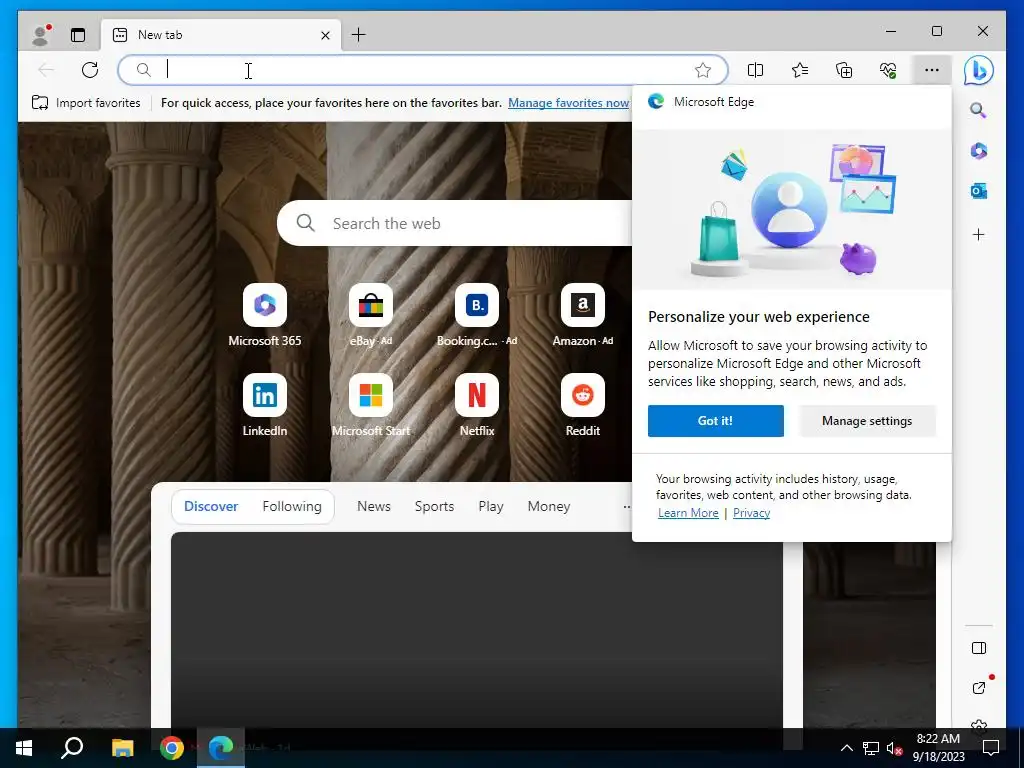Select the Following feed tab

coord(292,506)
